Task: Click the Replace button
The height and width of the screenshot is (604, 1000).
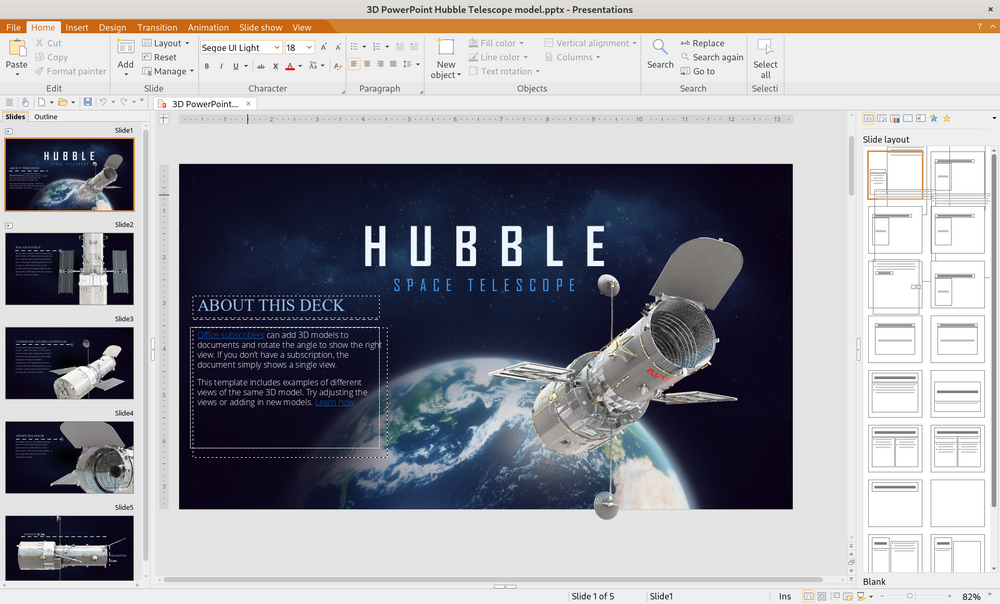Action: [702, 43]
